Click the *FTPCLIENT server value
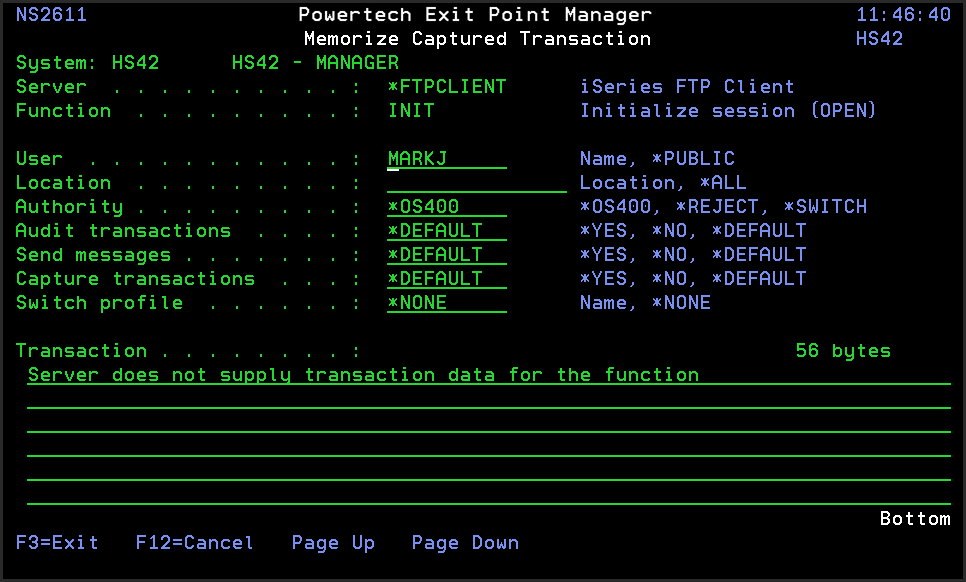 [x=447, y=87]
